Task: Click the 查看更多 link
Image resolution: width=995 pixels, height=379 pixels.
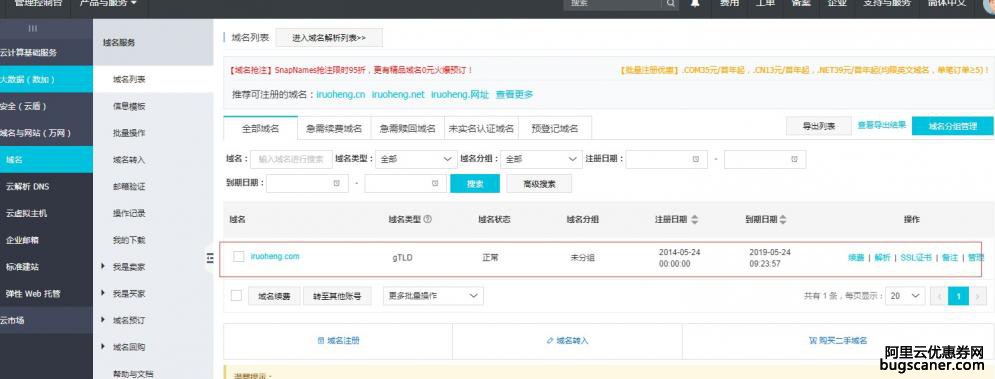Action: (514, 95)
